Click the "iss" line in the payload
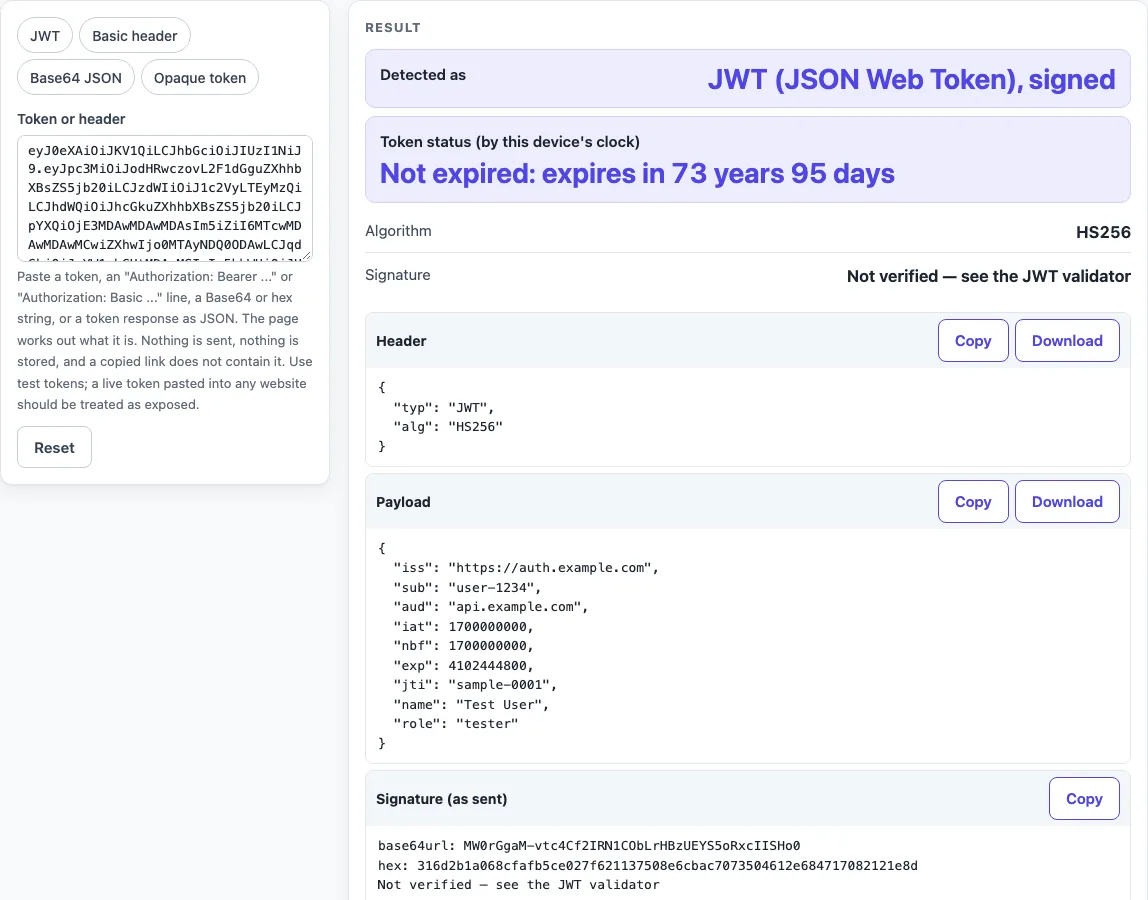 [x=526, y=568]
